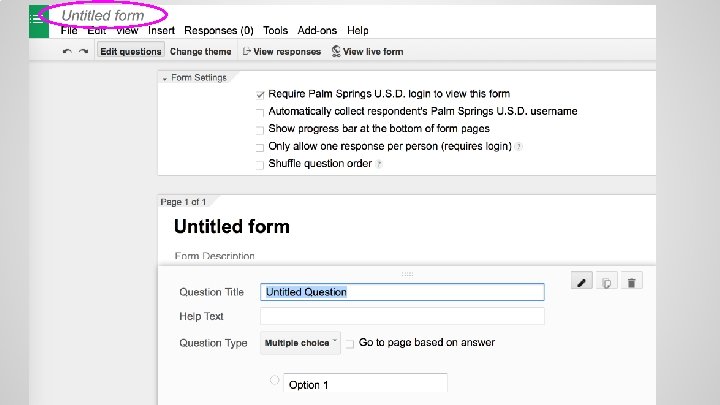Check Go to page based on answer
Screen dimensions: 720x405
point(349,344)
